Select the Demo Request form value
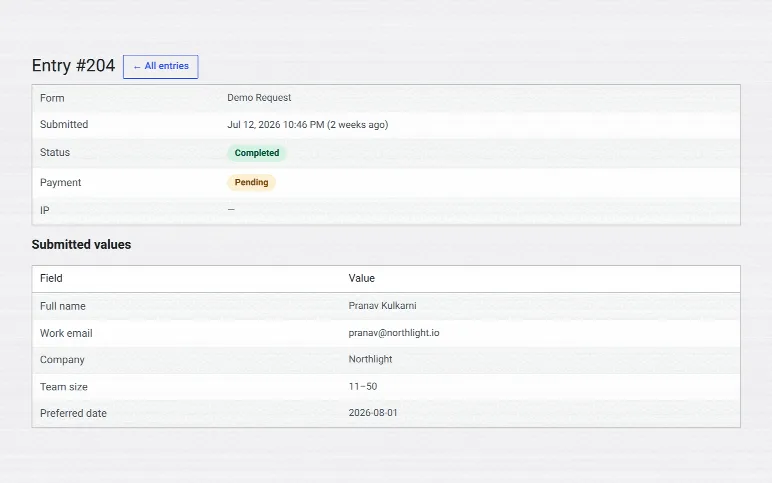 [x=259, y=97]
